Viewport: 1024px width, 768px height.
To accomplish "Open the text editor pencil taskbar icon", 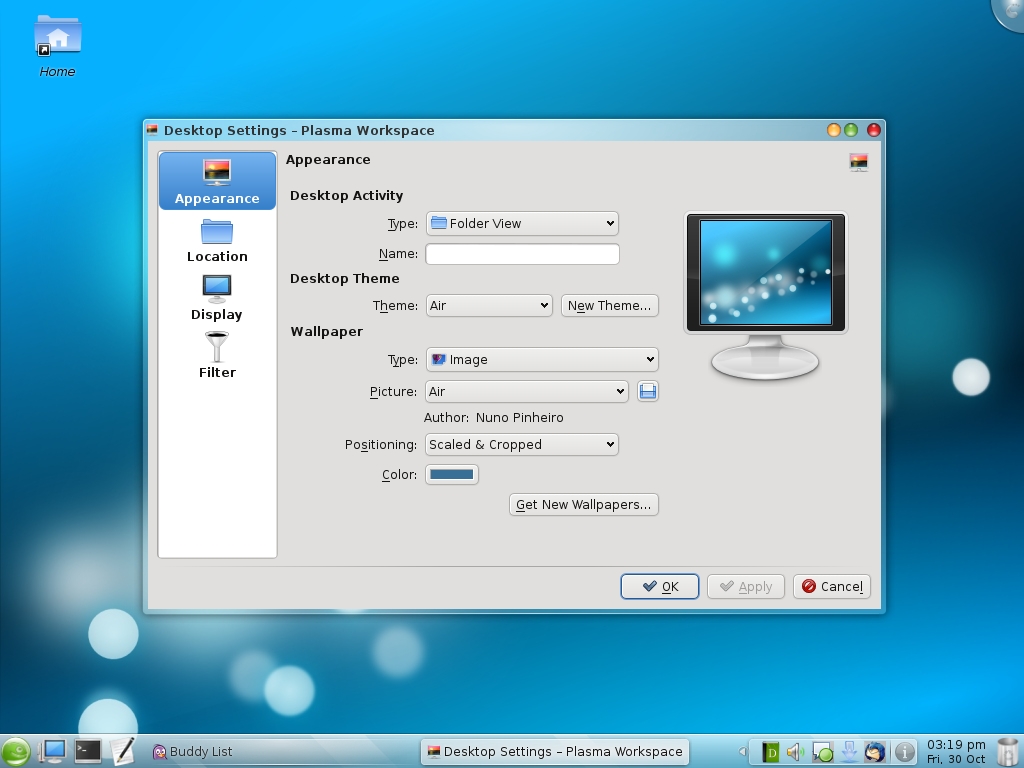I will (x=122, y=752).
